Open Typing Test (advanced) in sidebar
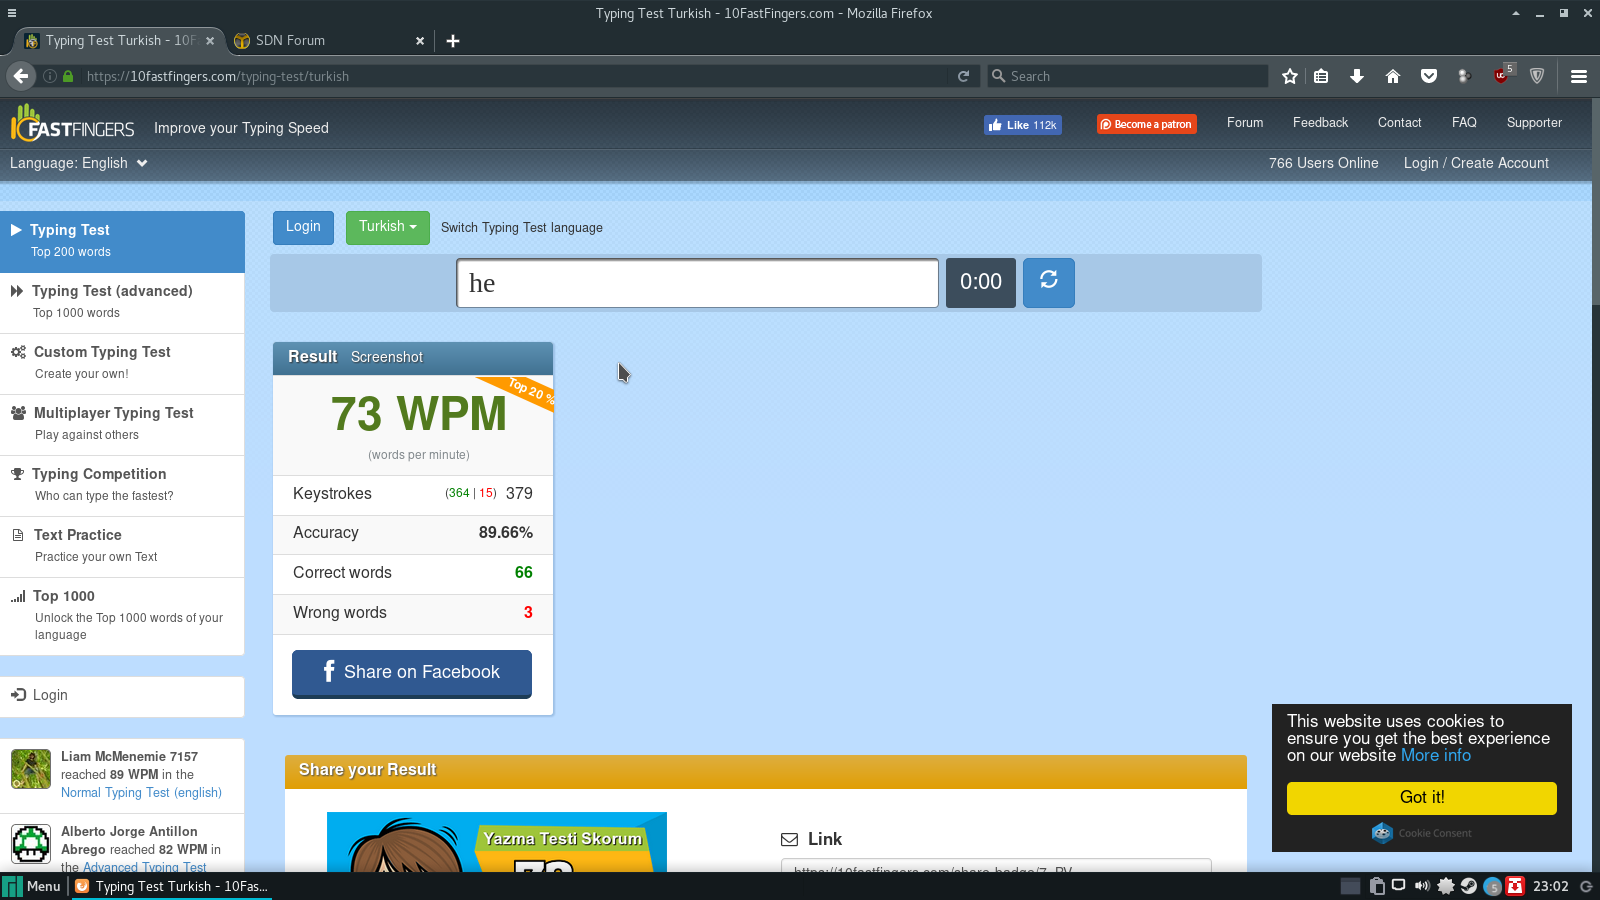The image size is (1600, 900). (122, 302)
